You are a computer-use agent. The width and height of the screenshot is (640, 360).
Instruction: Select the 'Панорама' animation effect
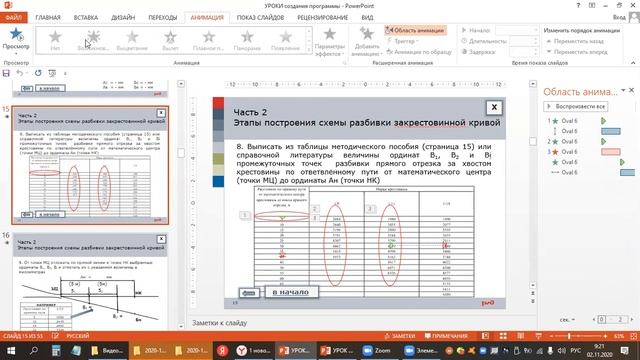[247, 40]
